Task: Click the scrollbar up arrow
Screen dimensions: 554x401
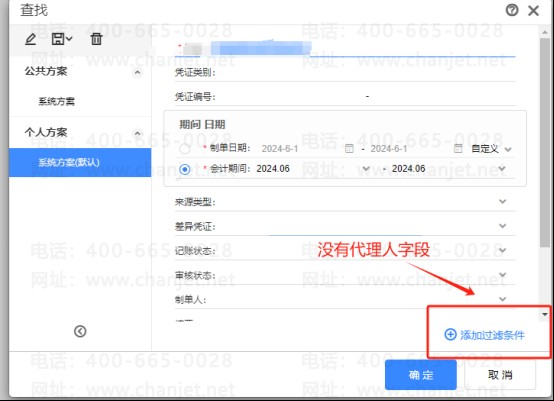Action: [544, 32]
